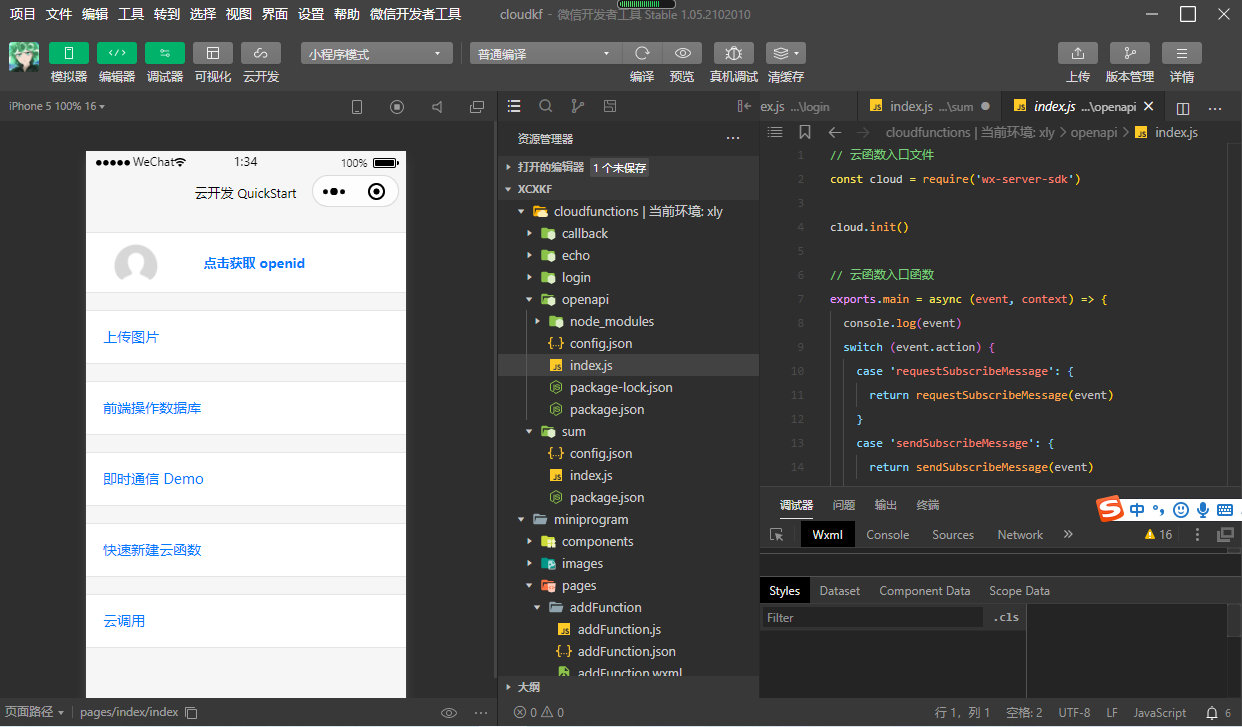Click the bookmark icon in the breadcrumb bar
1242x727 pixels.
point(805,132)
